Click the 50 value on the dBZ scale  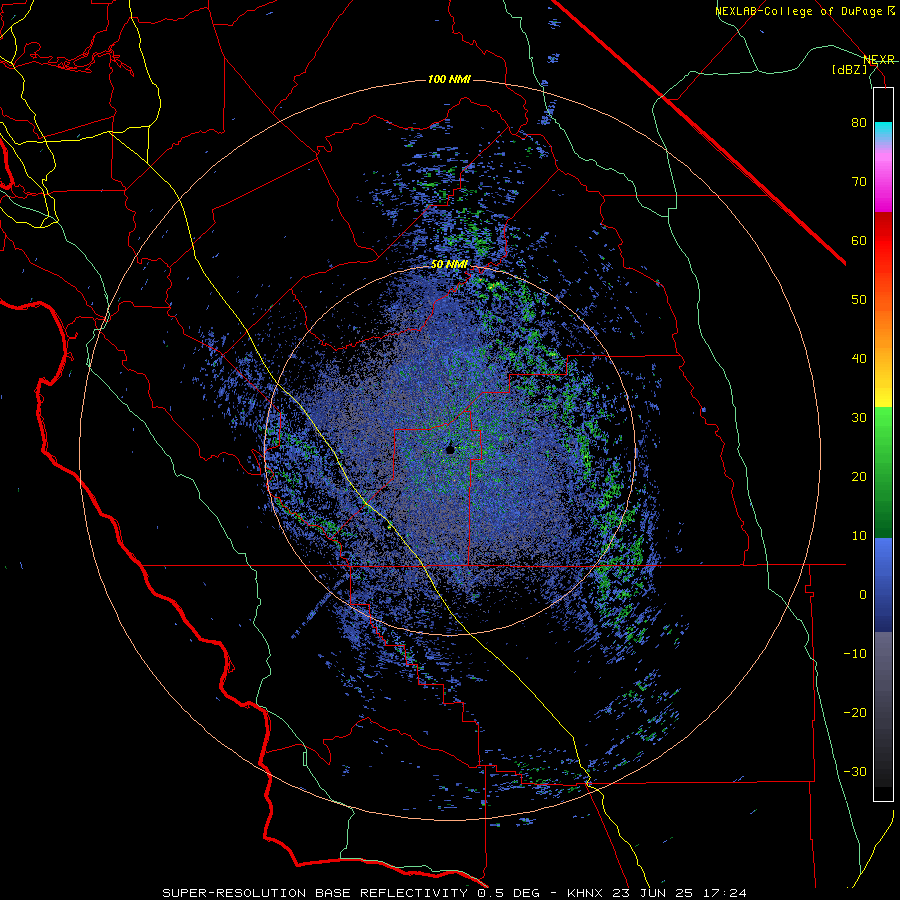(859, 300)
